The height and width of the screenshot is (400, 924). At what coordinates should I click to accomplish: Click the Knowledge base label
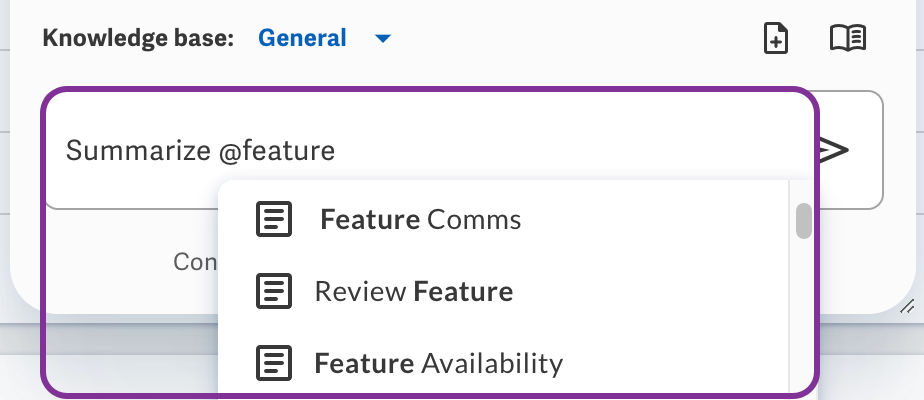click(x=138, y=38)
